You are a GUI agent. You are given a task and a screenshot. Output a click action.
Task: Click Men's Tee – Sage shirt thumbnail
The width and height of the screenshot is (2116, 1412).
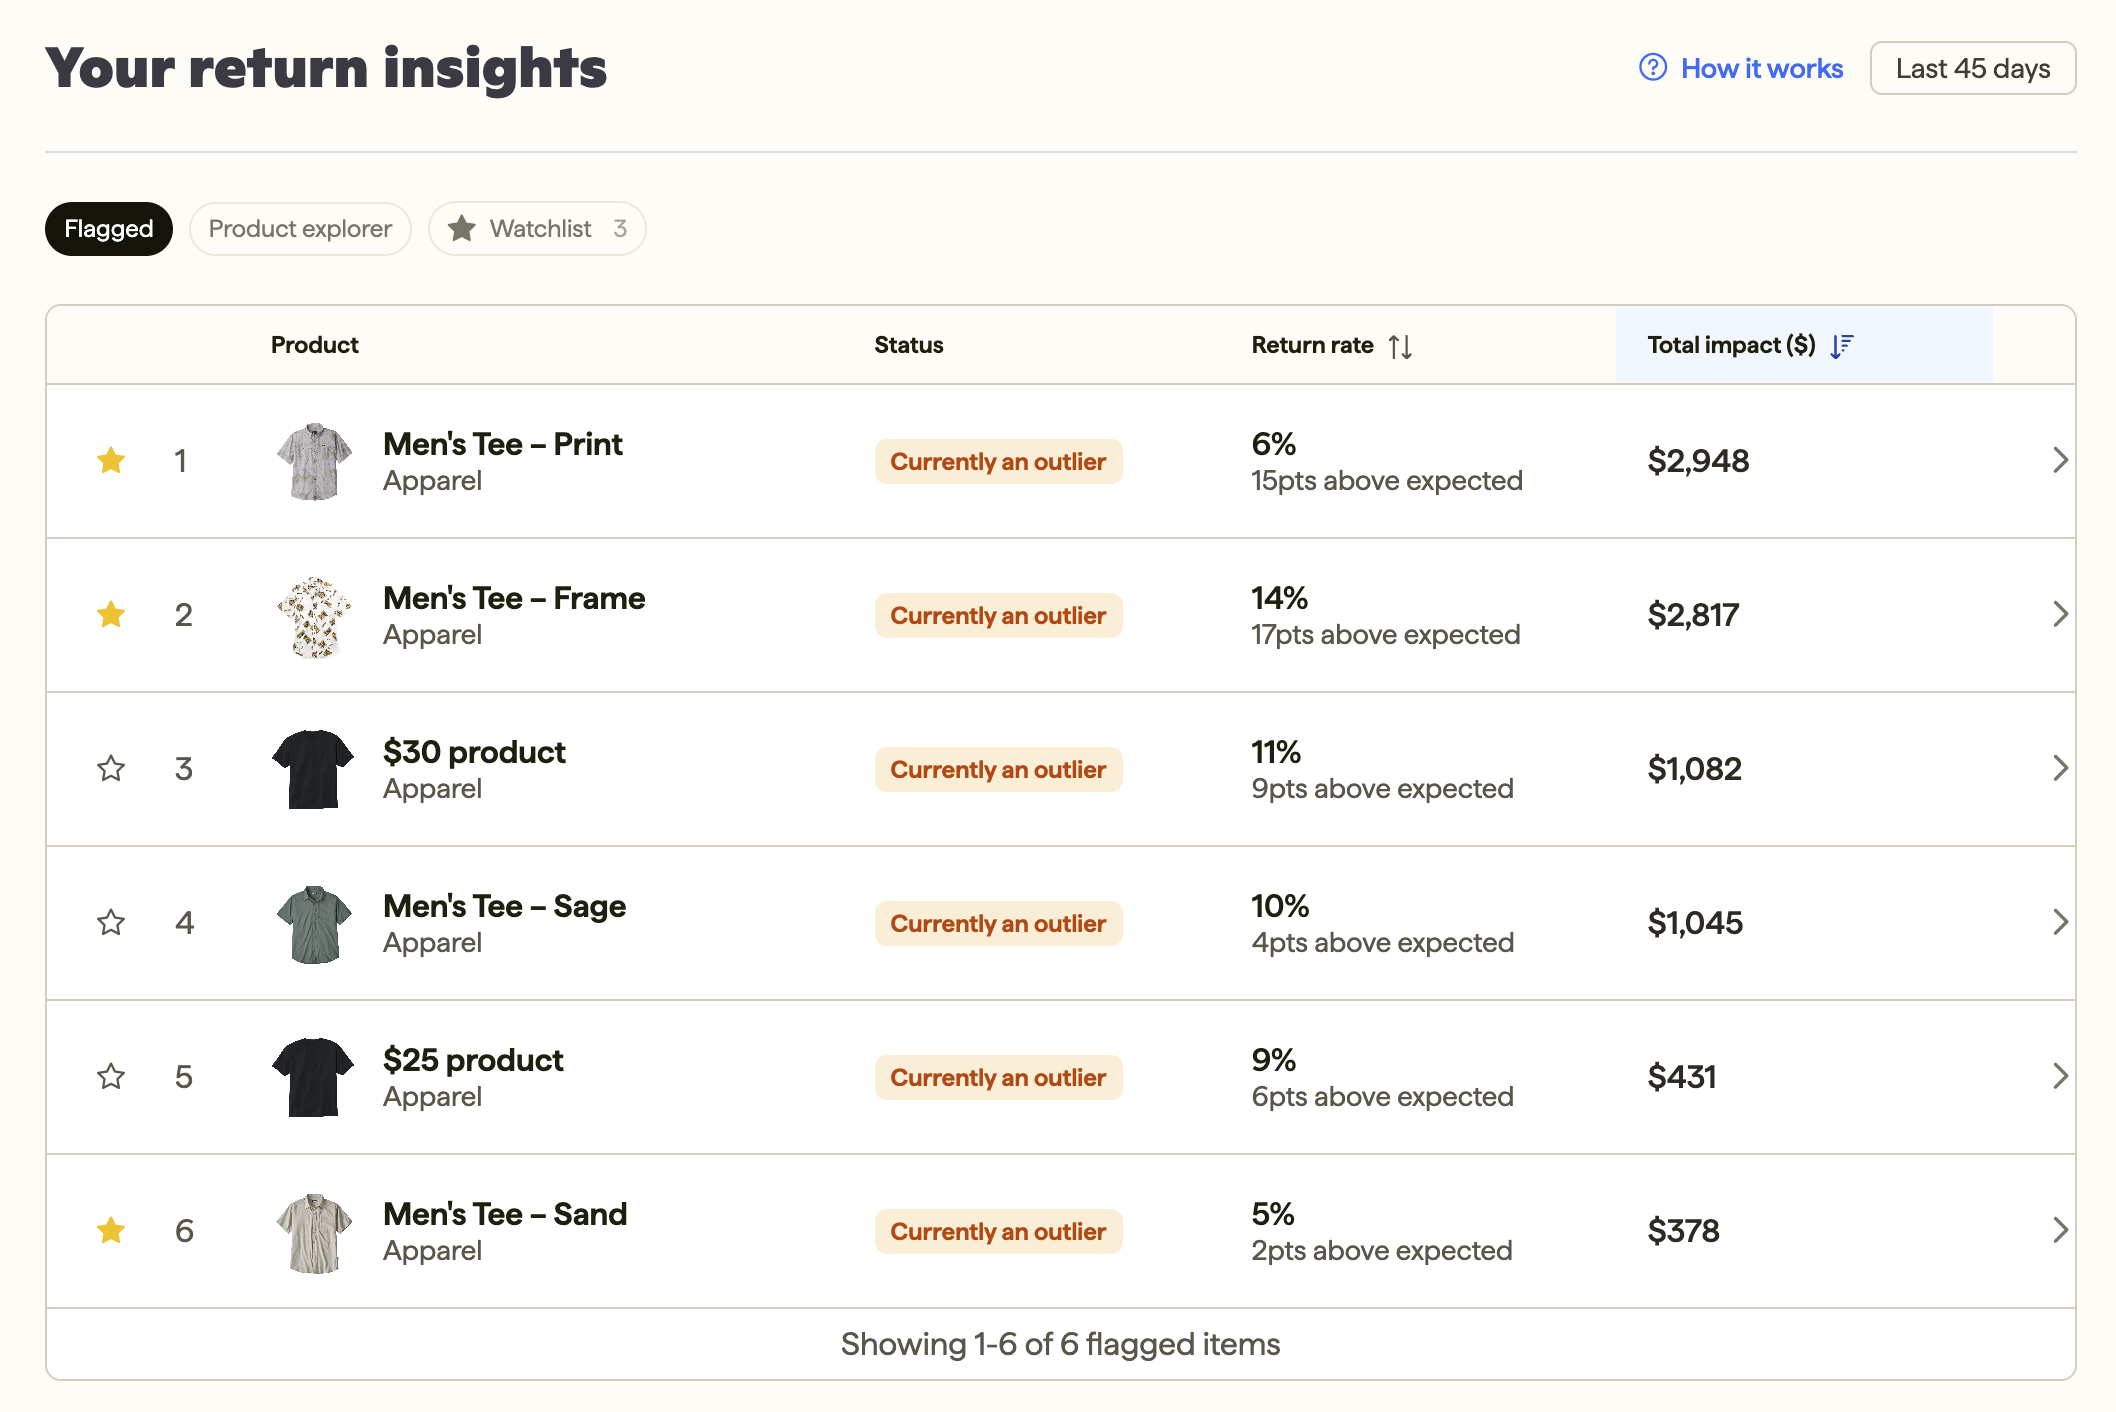pos(314,923)
